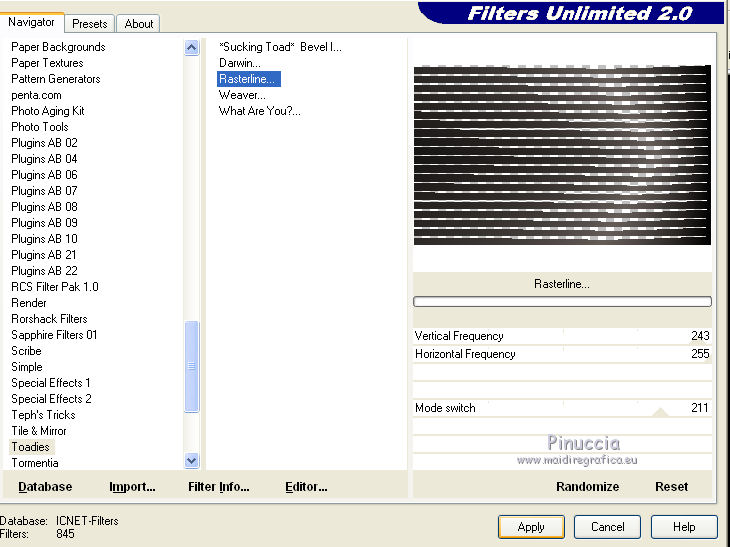The width and height of the screenshot is (730, 547).
Task: Choose the Darwin... filter
Action: coord(240,63)
